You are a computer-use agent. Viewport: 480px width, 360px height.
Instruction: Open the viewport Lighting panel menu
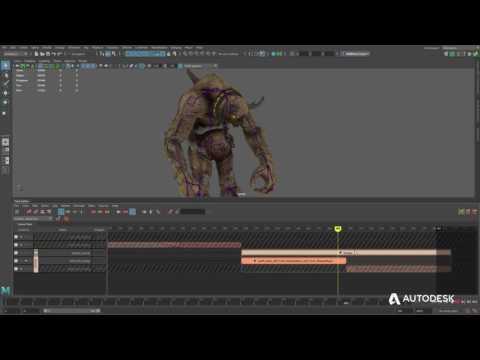click(x=44, y=61)
